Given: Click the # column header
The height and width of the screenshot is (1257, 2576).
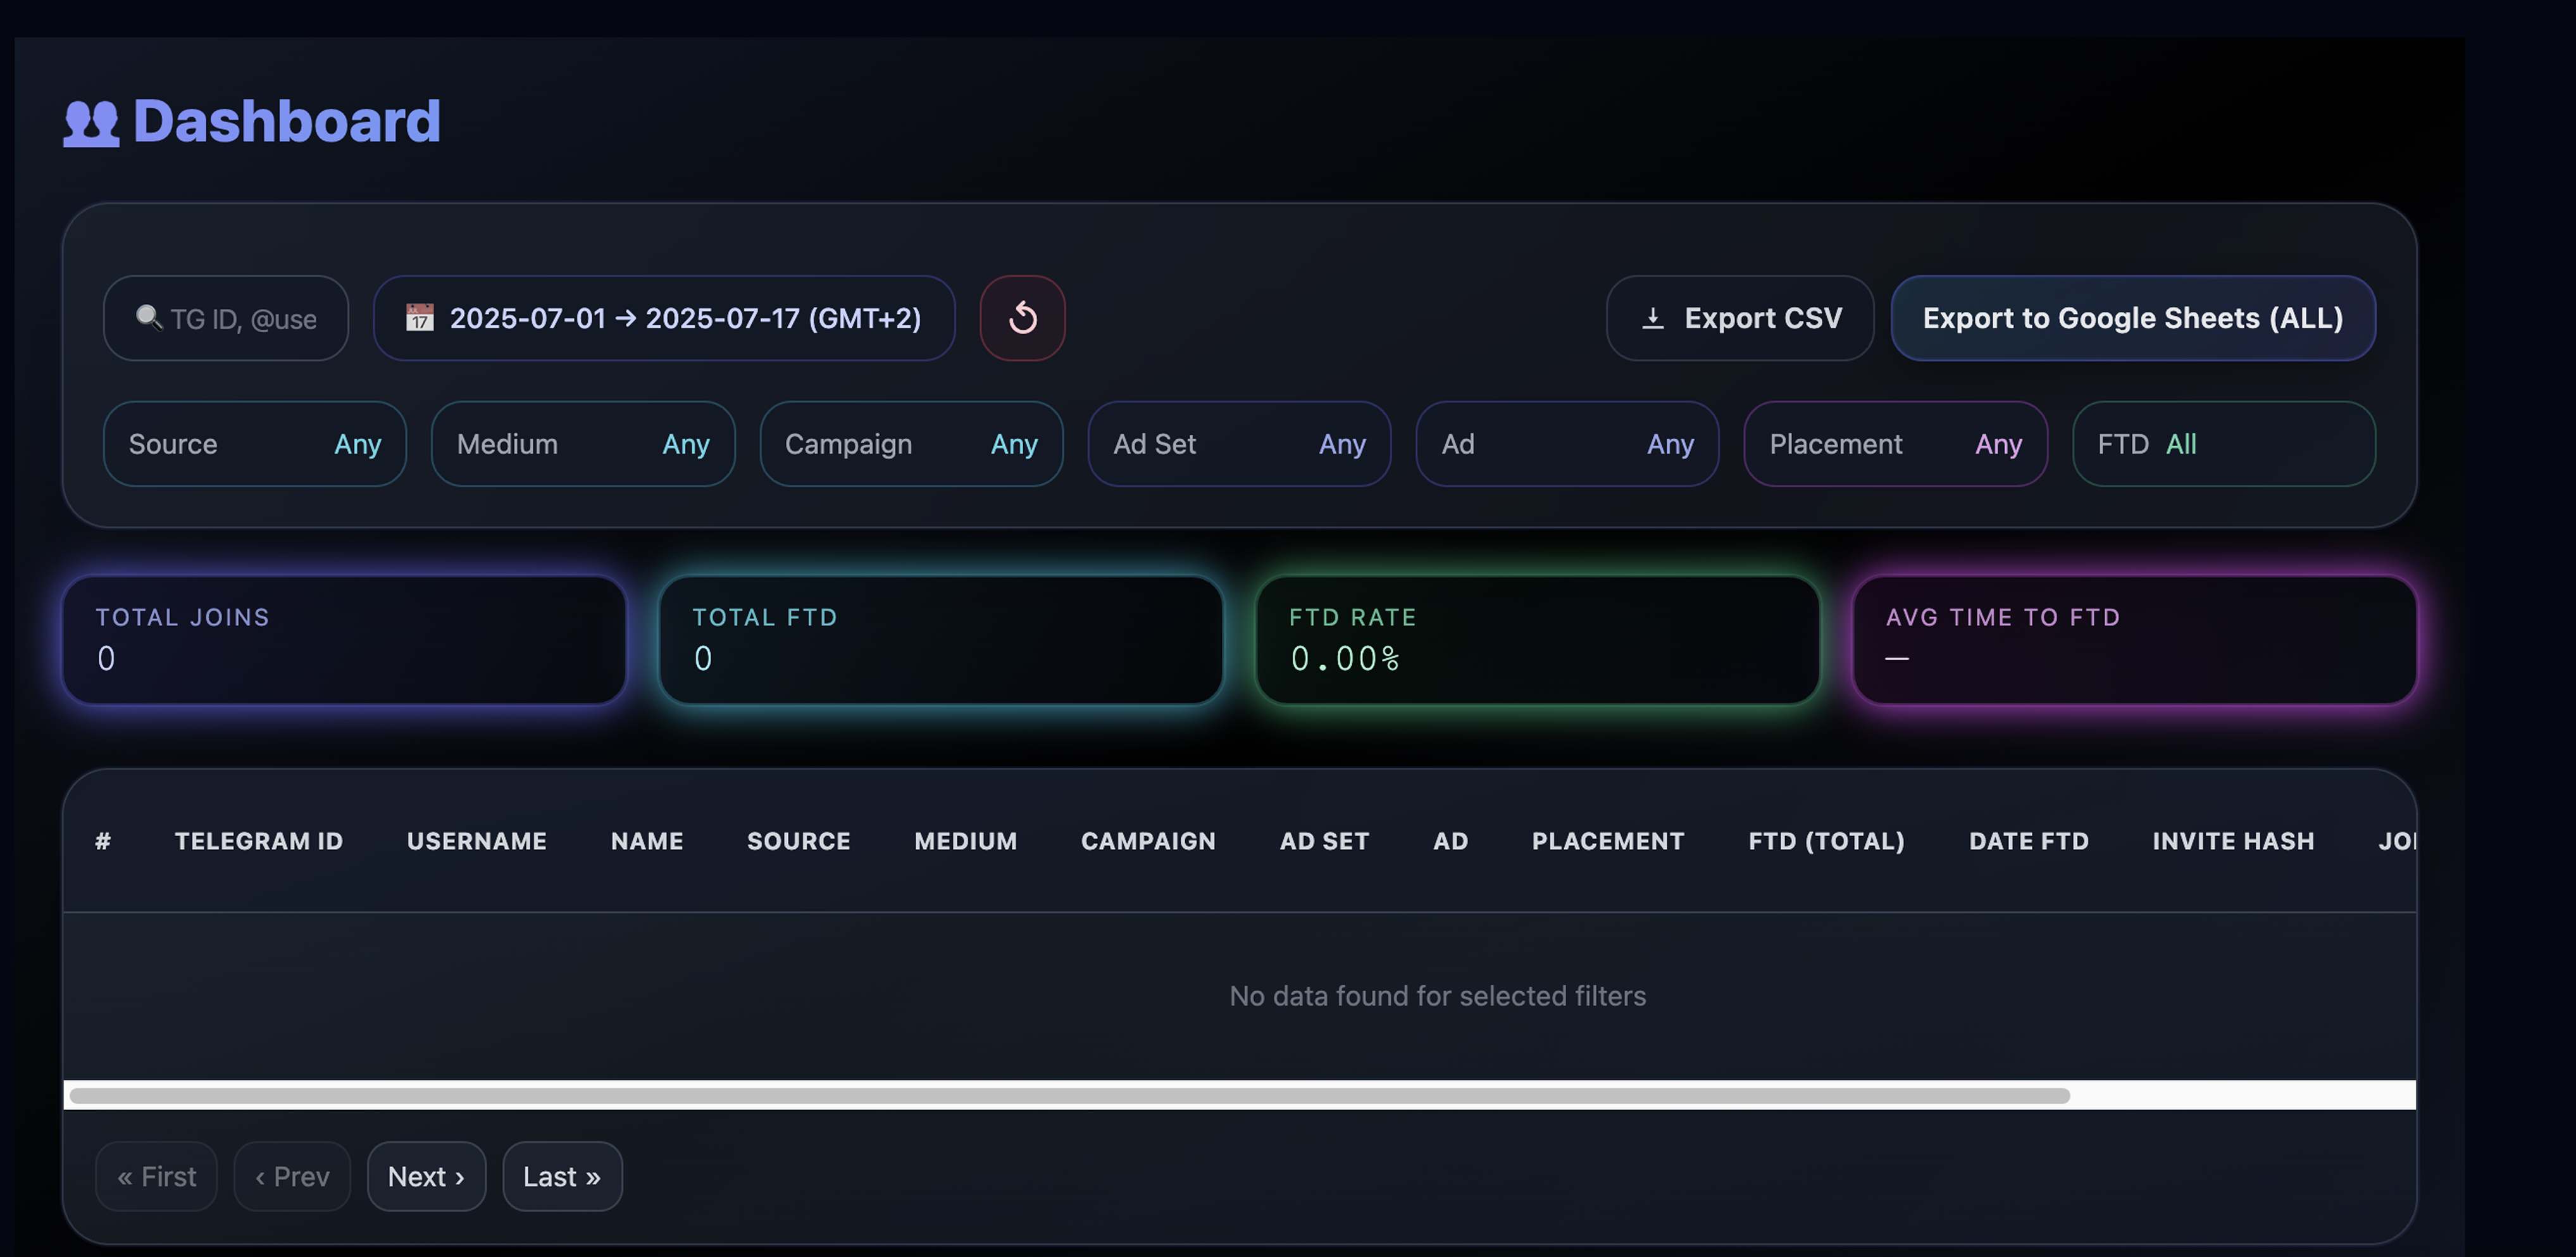Looking at the screenshot, I should (x=103, y=841).
